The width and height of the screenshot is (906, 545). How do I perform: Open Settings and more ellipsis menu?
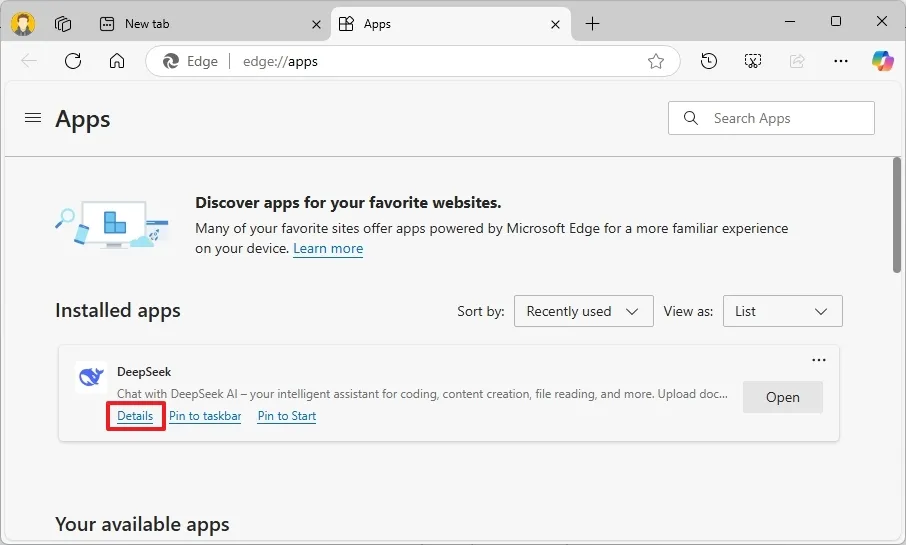click(841, 61)
